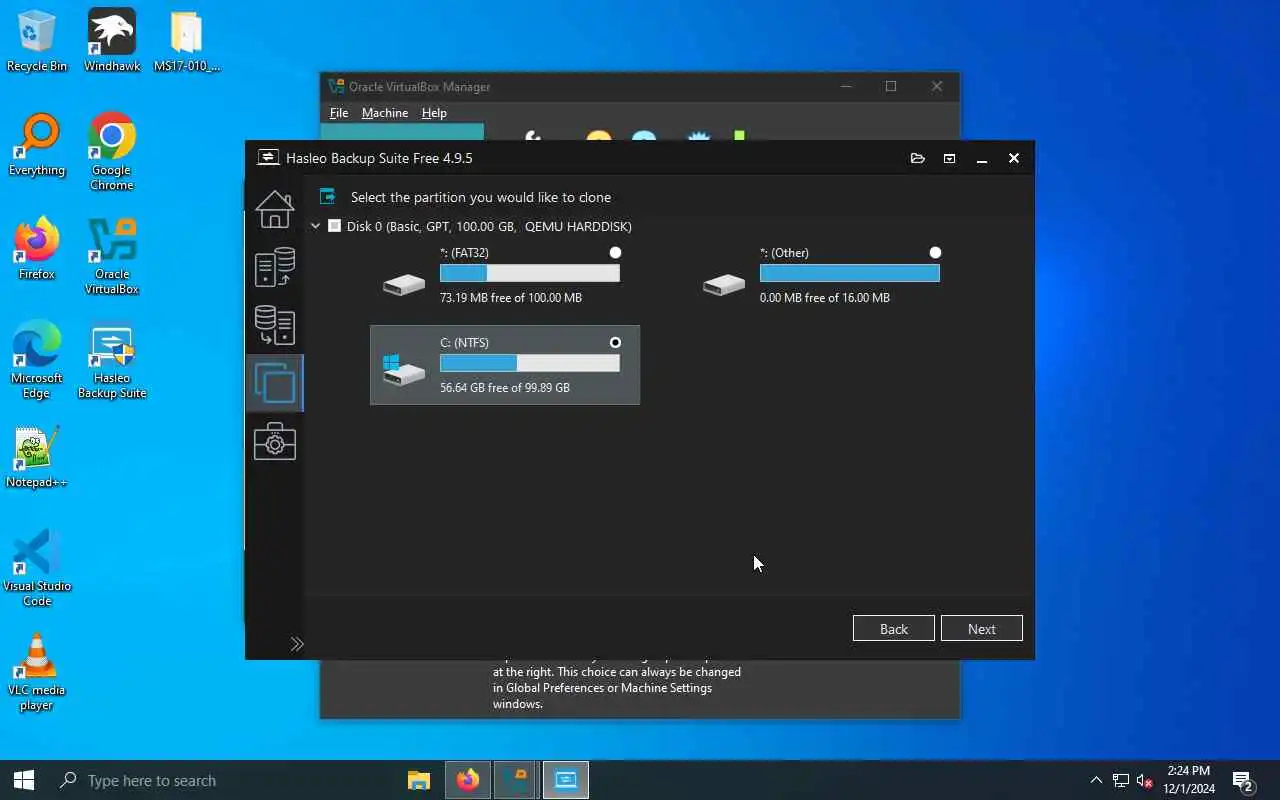This screenshot has width=1280, height=800.
Task: Click the FAT32 partition usage bar
Action: pyautogui.click(x=530, y=273)
